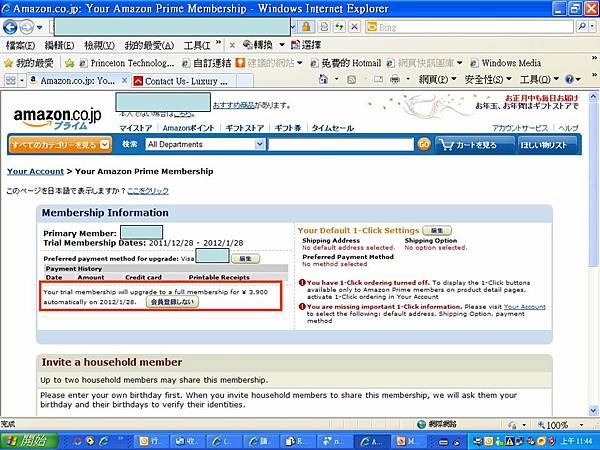Close the Amazon.co.jp tab
This screenshot has height=450, width=600.
pos(124,80)
